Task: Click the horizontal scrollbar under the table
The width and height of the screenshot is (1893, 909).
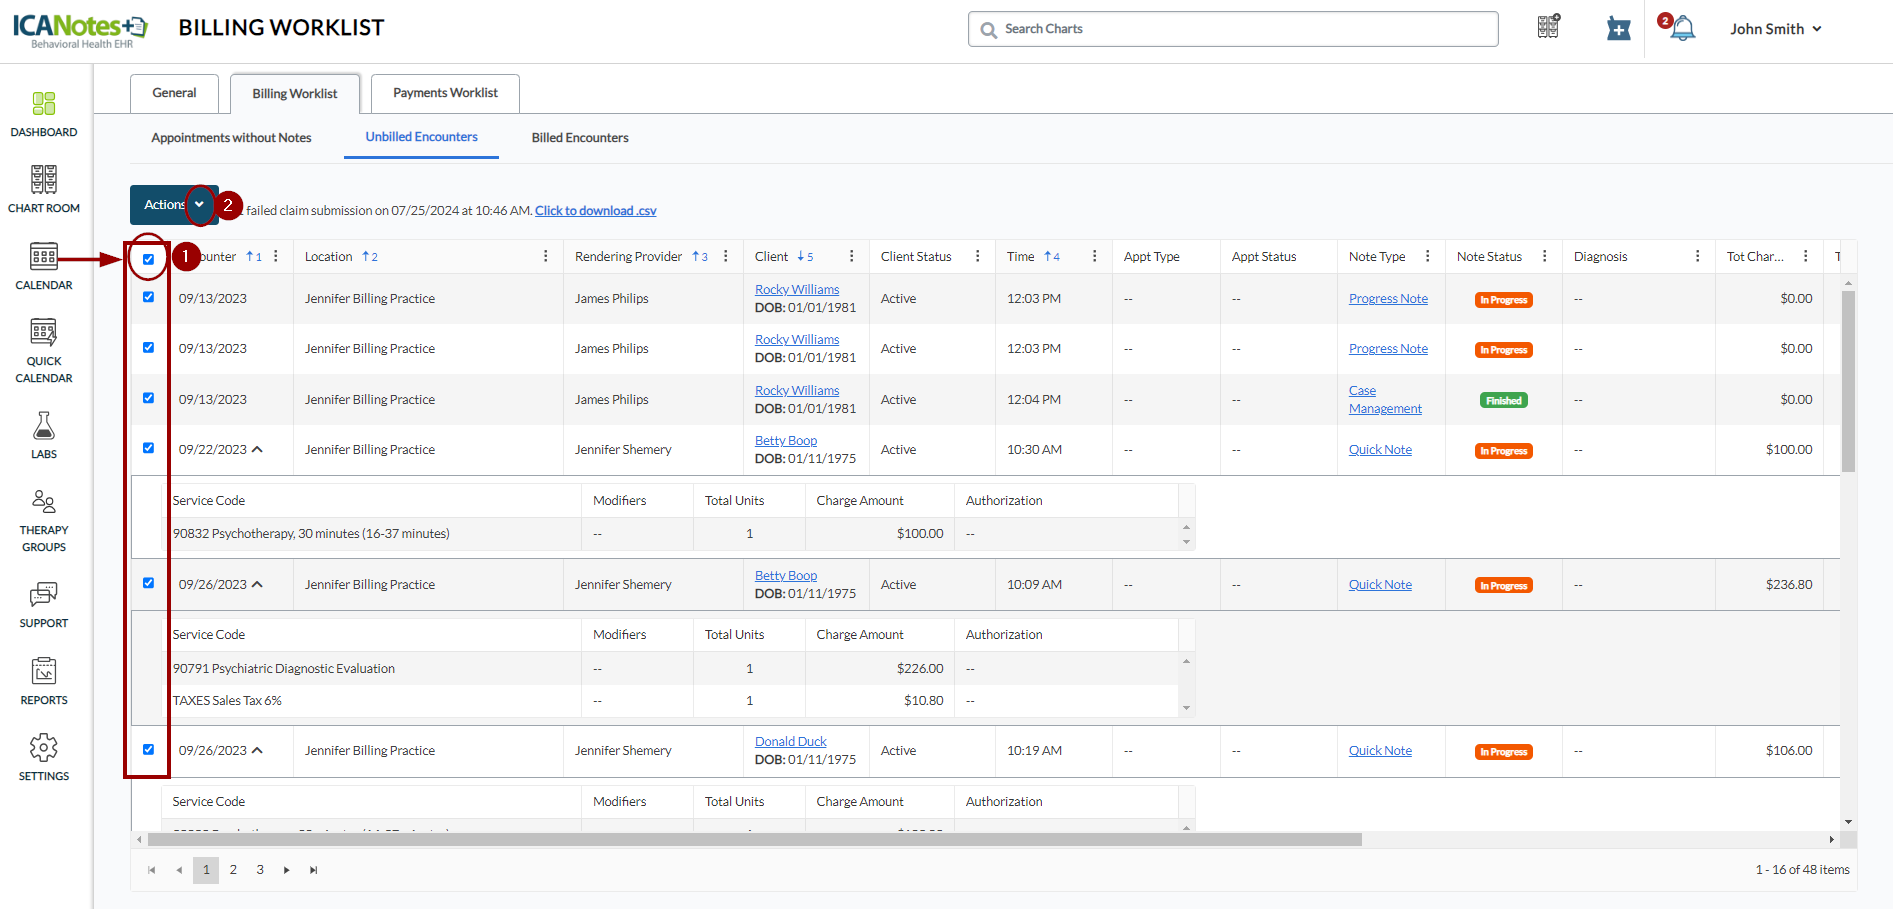Action: coord(755,840)
